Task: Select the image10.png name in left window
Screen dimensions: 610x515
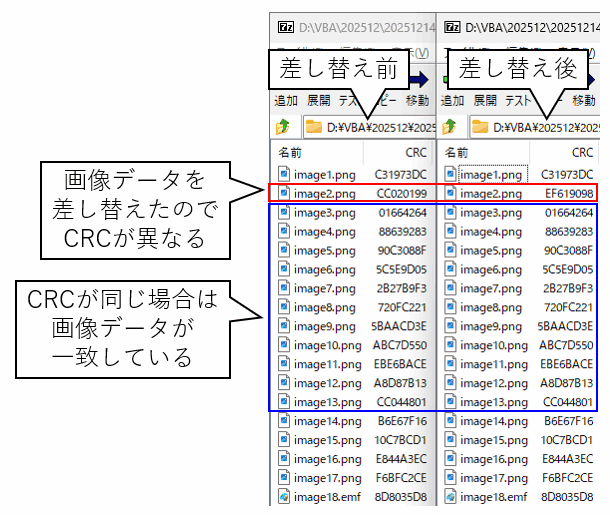Action: (x=328, y=345)
